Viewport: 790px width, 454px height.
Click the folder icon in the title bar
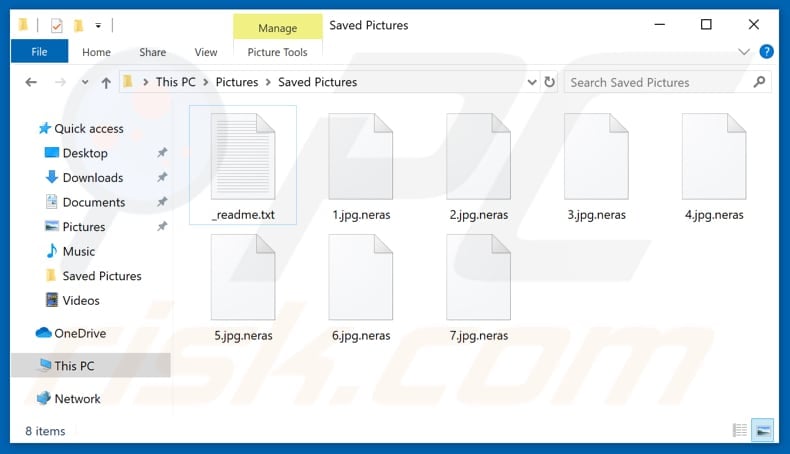[23, 25]
